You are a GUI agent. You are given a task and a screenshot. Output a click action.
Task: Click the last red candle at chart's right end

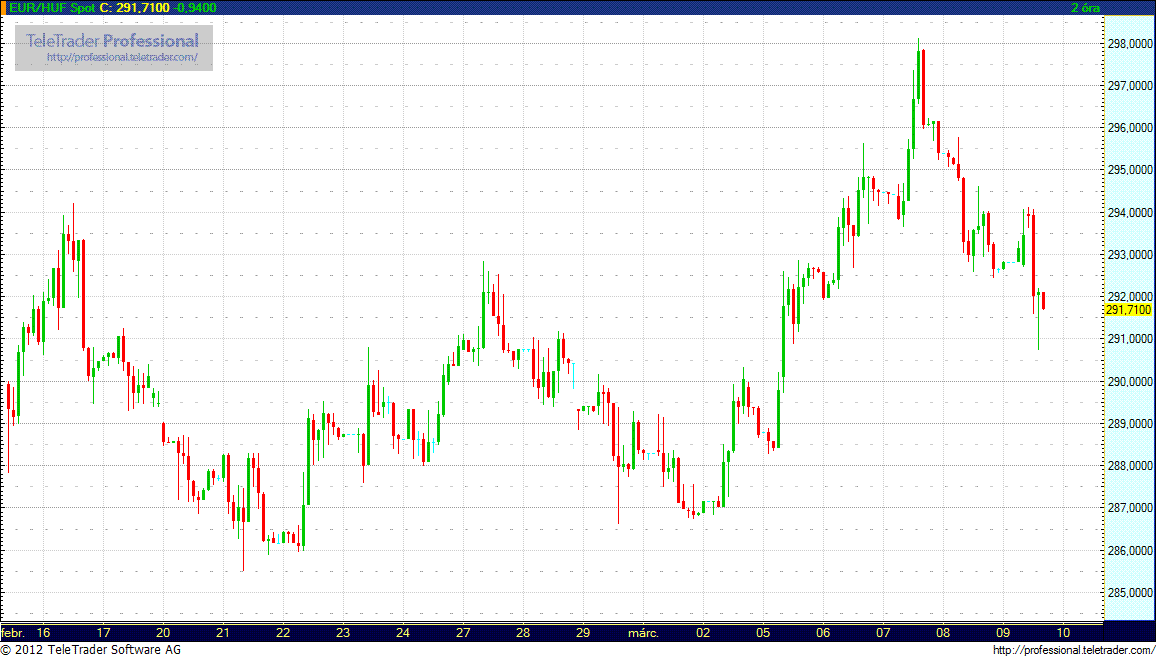pyautogui.click(x=1043, y=300)
